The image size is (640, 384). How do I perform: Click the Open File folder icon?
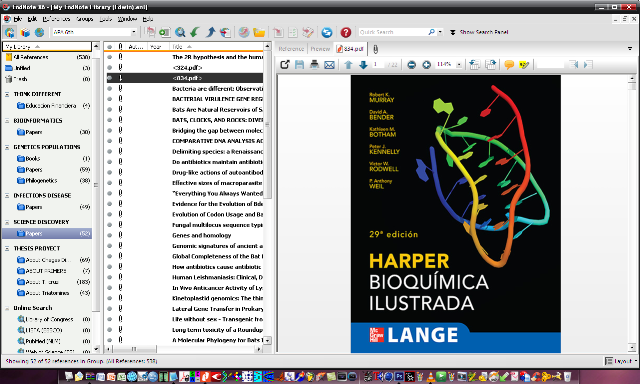(259, 32)
